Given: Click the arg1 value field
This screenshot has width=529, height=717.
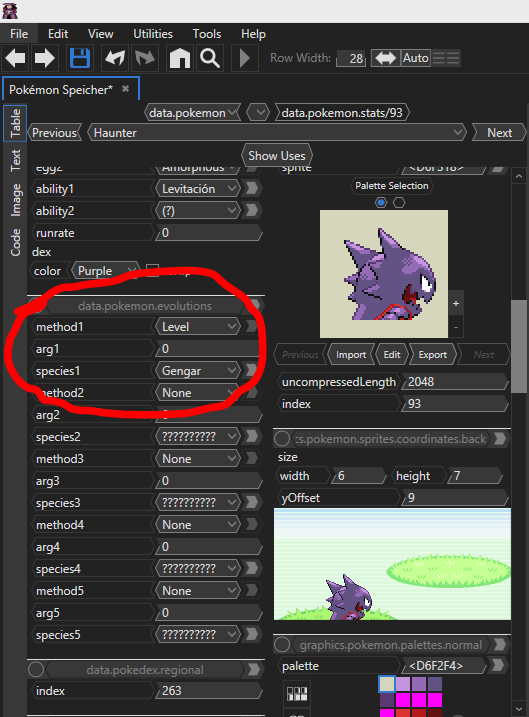Looking at the screenshot, I should (209, 348).
